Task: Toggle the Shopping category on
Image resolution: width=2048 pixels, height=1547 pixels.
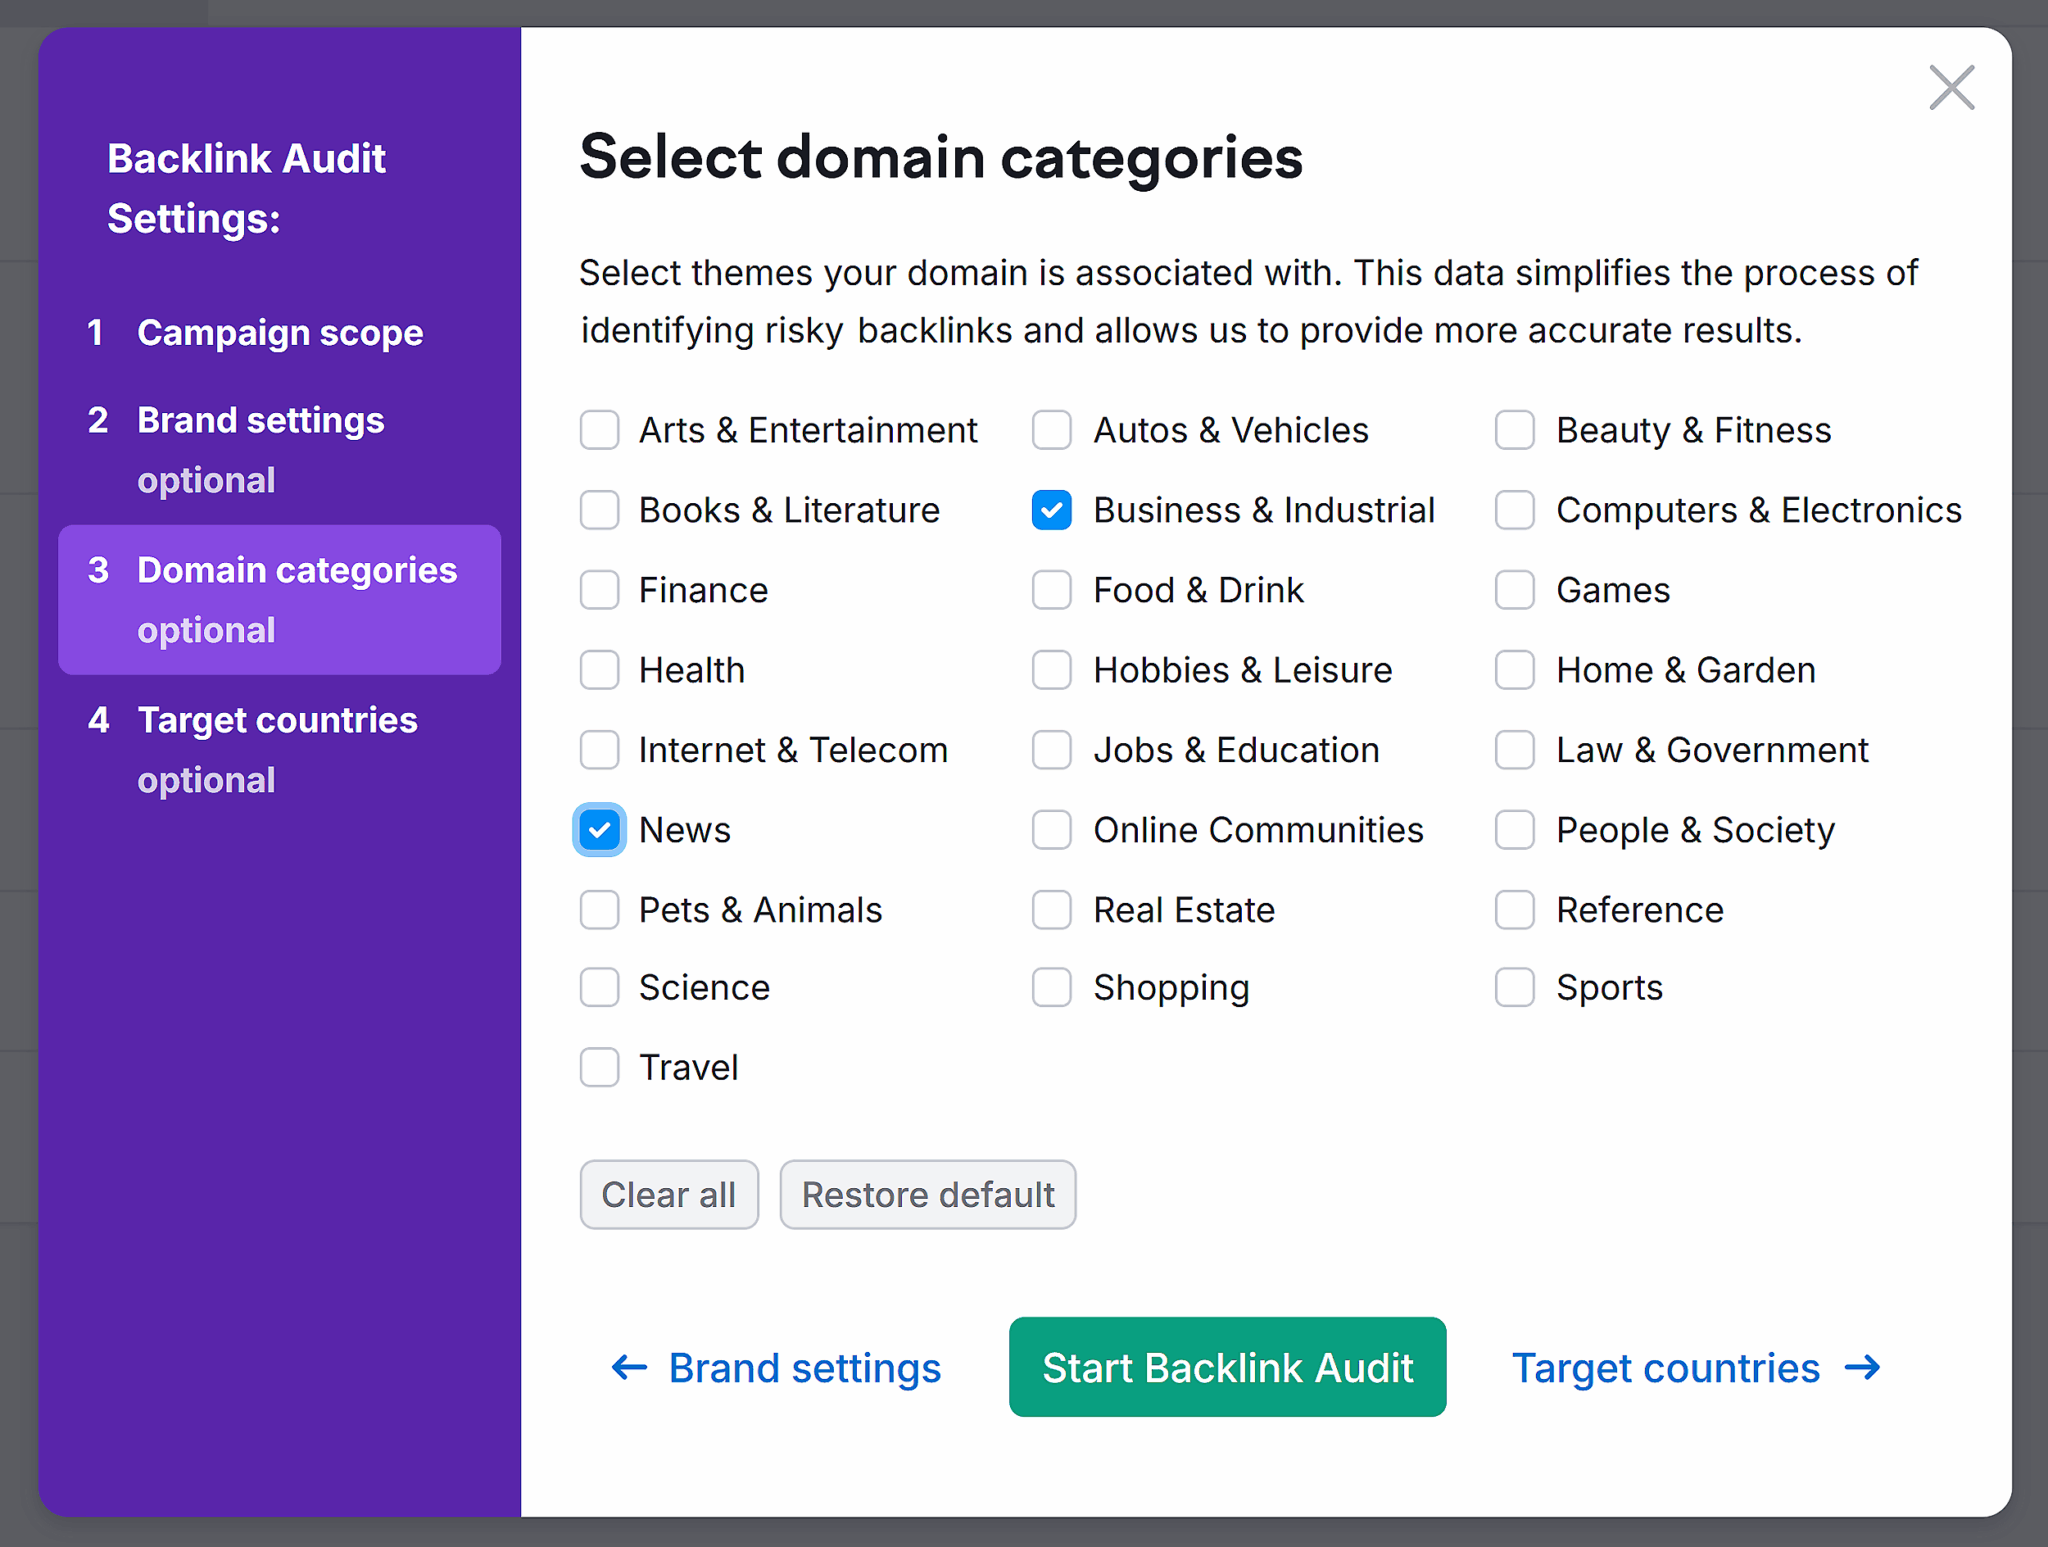Action: click(1052, 987)
